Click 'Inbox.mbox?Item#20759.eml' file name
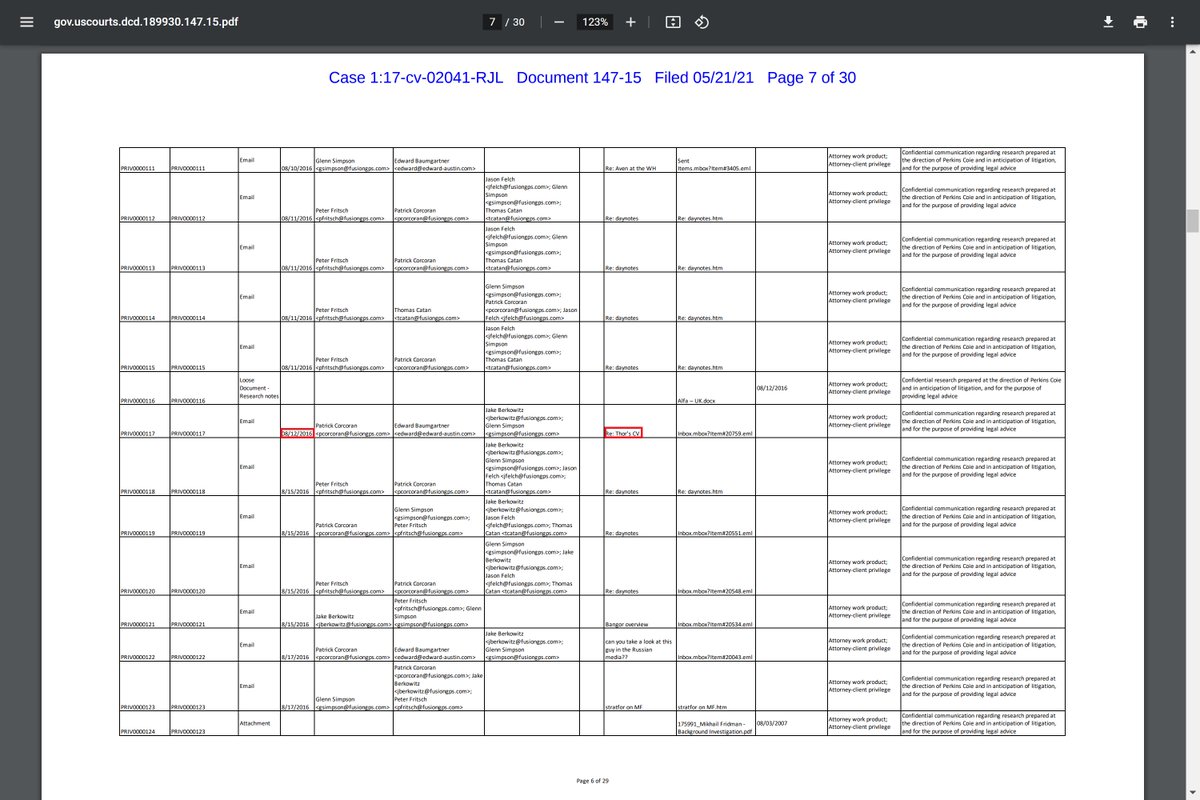This screenshot has width=1200, height=800. click(715, 434)
